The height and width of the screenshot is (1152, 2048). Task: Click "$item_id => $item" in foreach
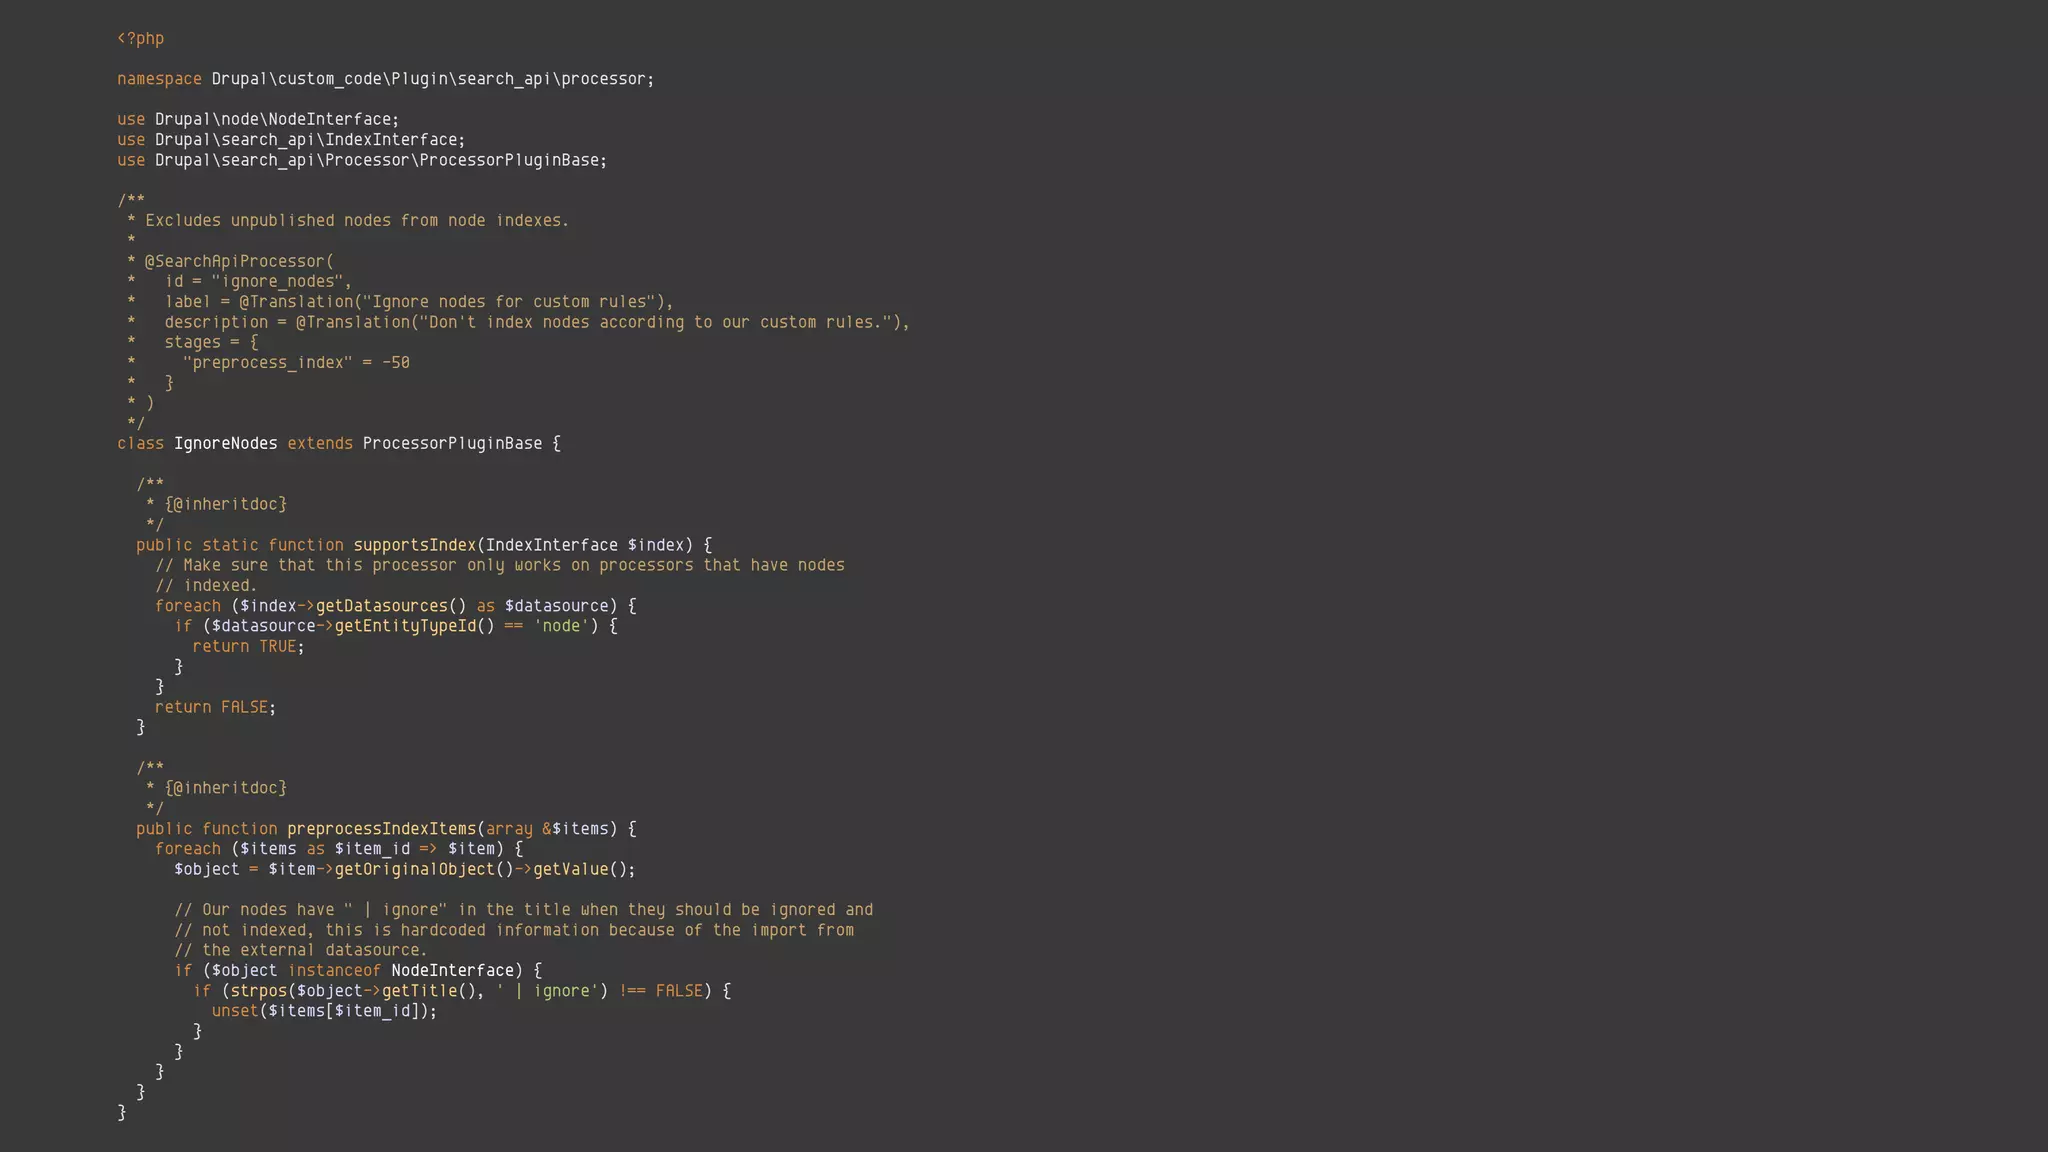pos(415,849)
